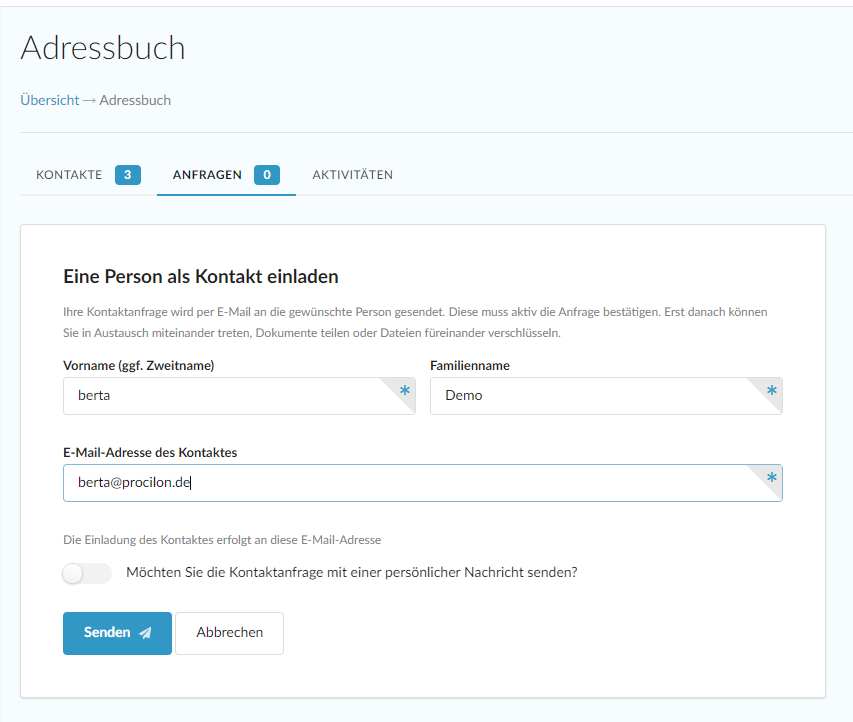Click the Kontakte count badge showing 3
The image size is (853, 722).
pyautogui.click(x=127, y=175)
